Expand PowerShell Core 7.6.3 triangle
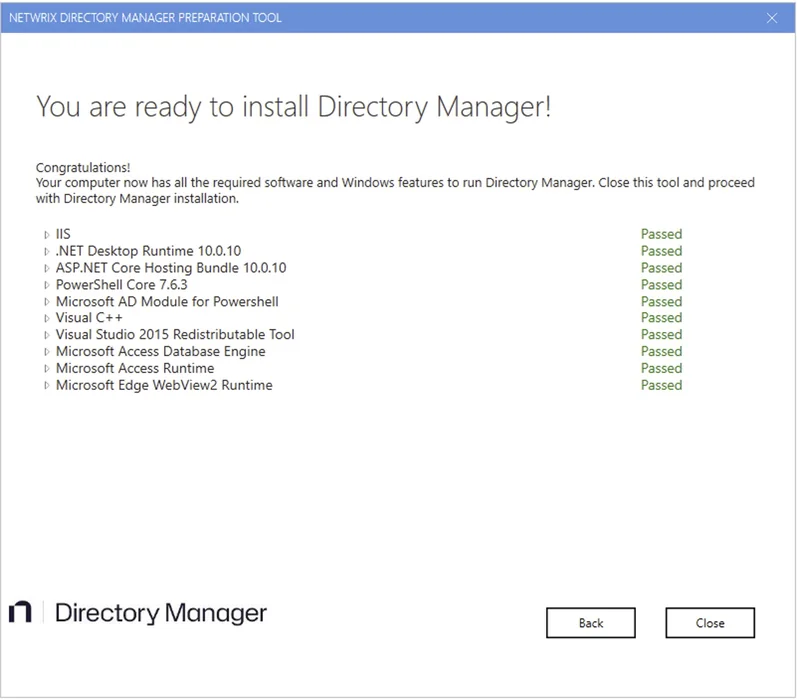 [x=47, y=285]
